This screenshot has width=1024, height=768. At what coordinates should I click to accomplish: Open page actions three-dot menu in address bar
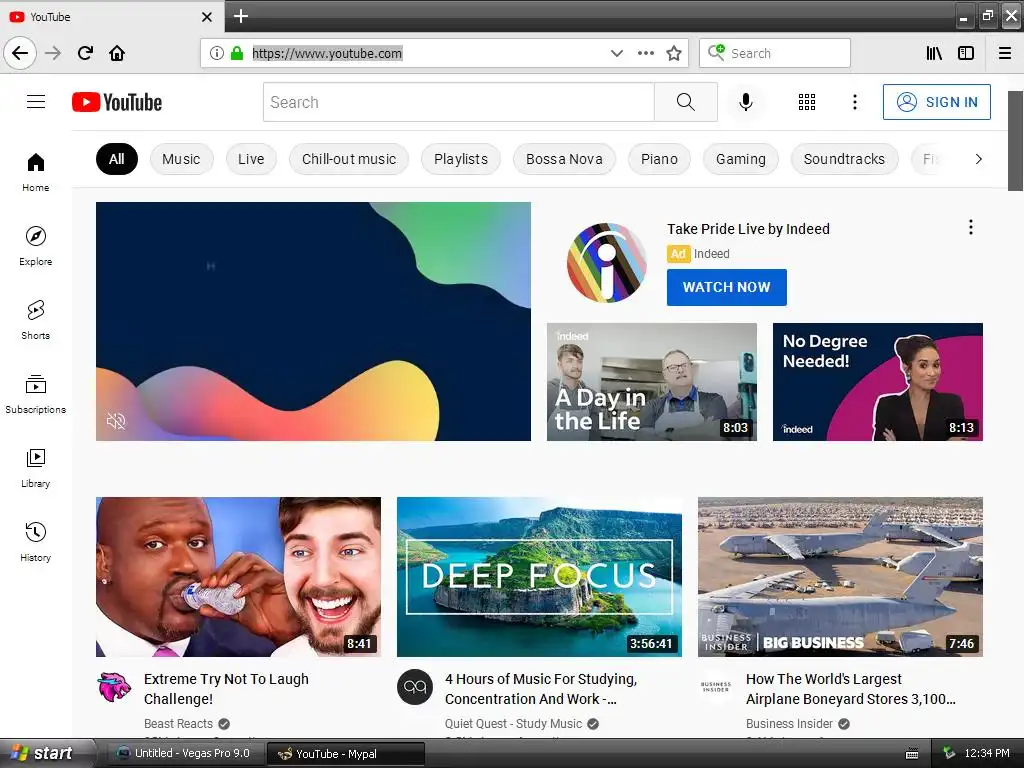(645, 53)
